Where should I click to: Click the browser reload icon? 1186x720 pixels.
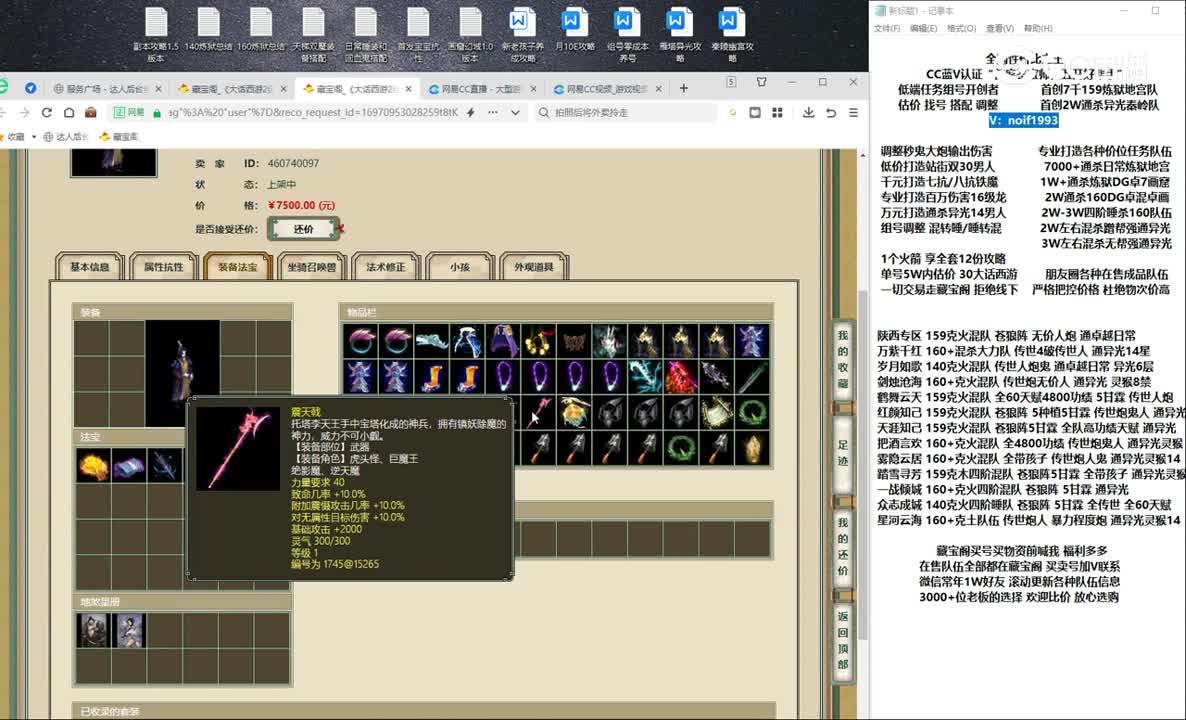(x=46, y=112)
